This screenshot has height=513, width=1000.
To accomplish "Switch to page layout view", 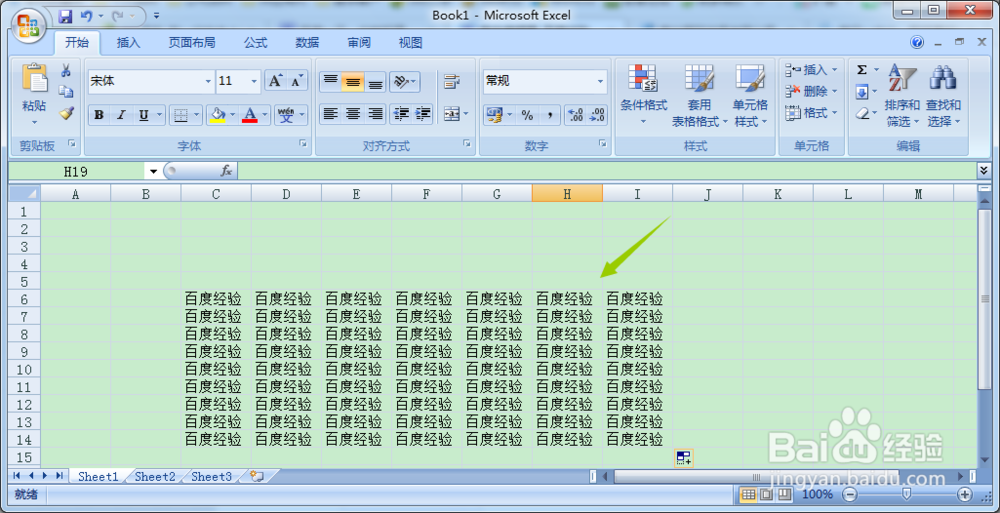I will click(767, 494).
